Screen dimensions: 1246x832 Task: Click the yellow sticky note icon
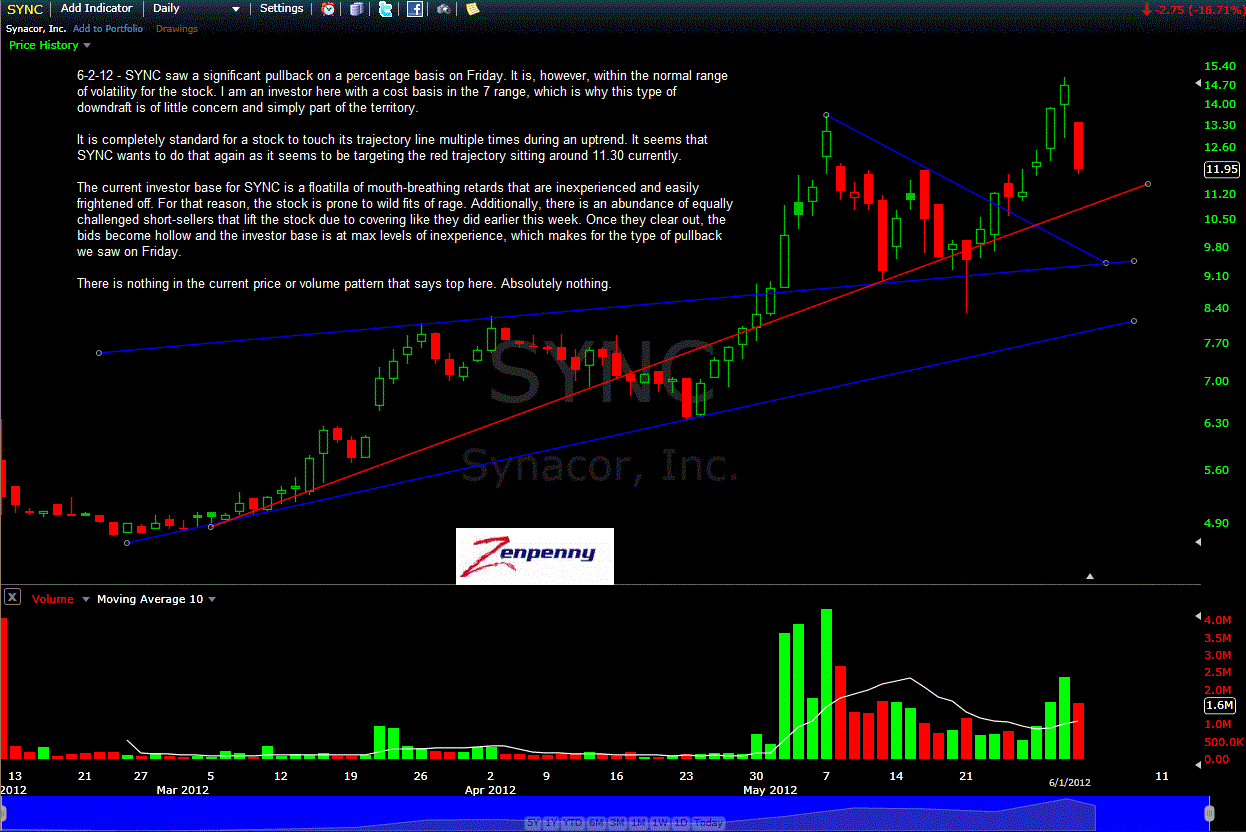(473, 9)
